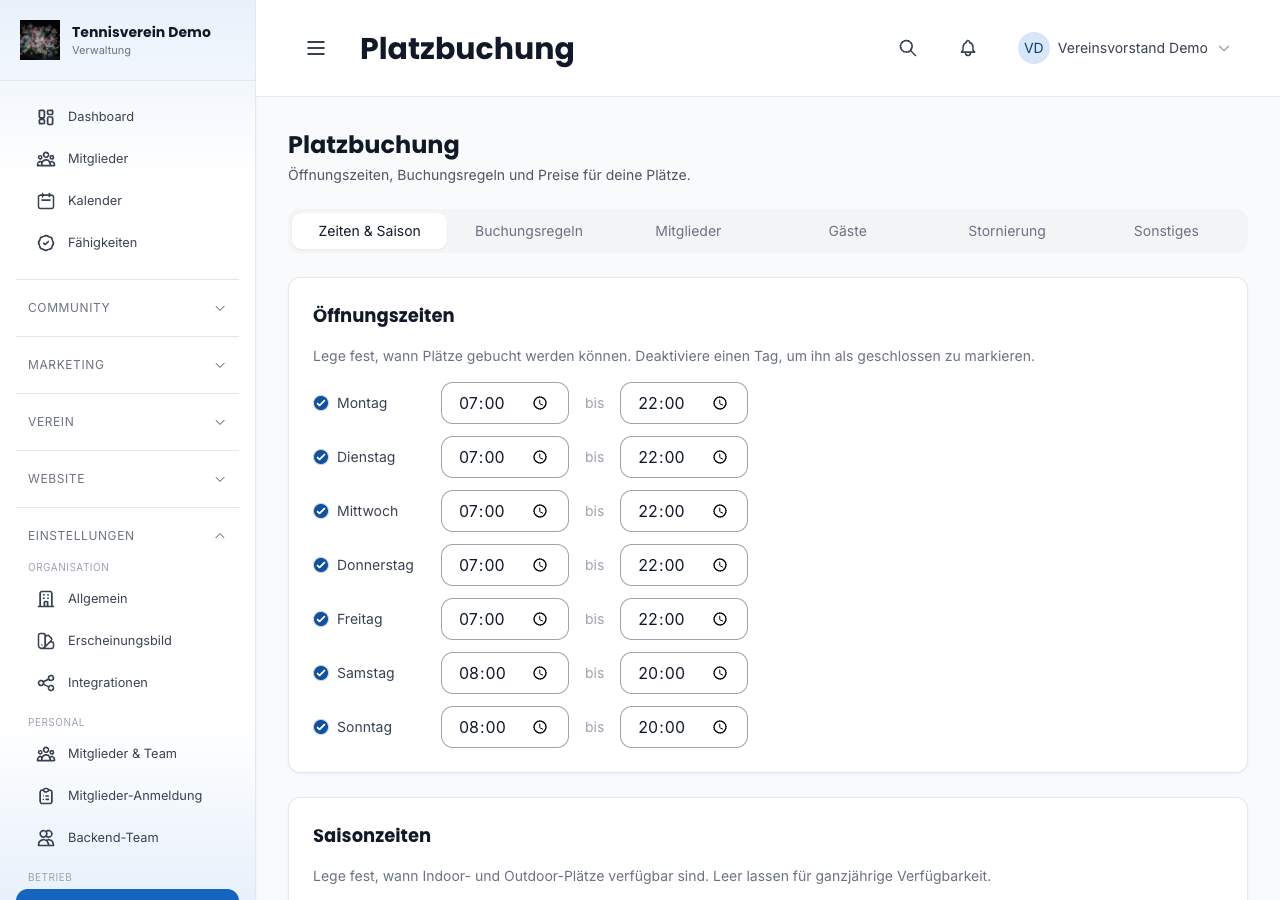1280x900 pixels.
Task: Disable Sonntag opening day checkbox
Action: [x=321, y=727]
